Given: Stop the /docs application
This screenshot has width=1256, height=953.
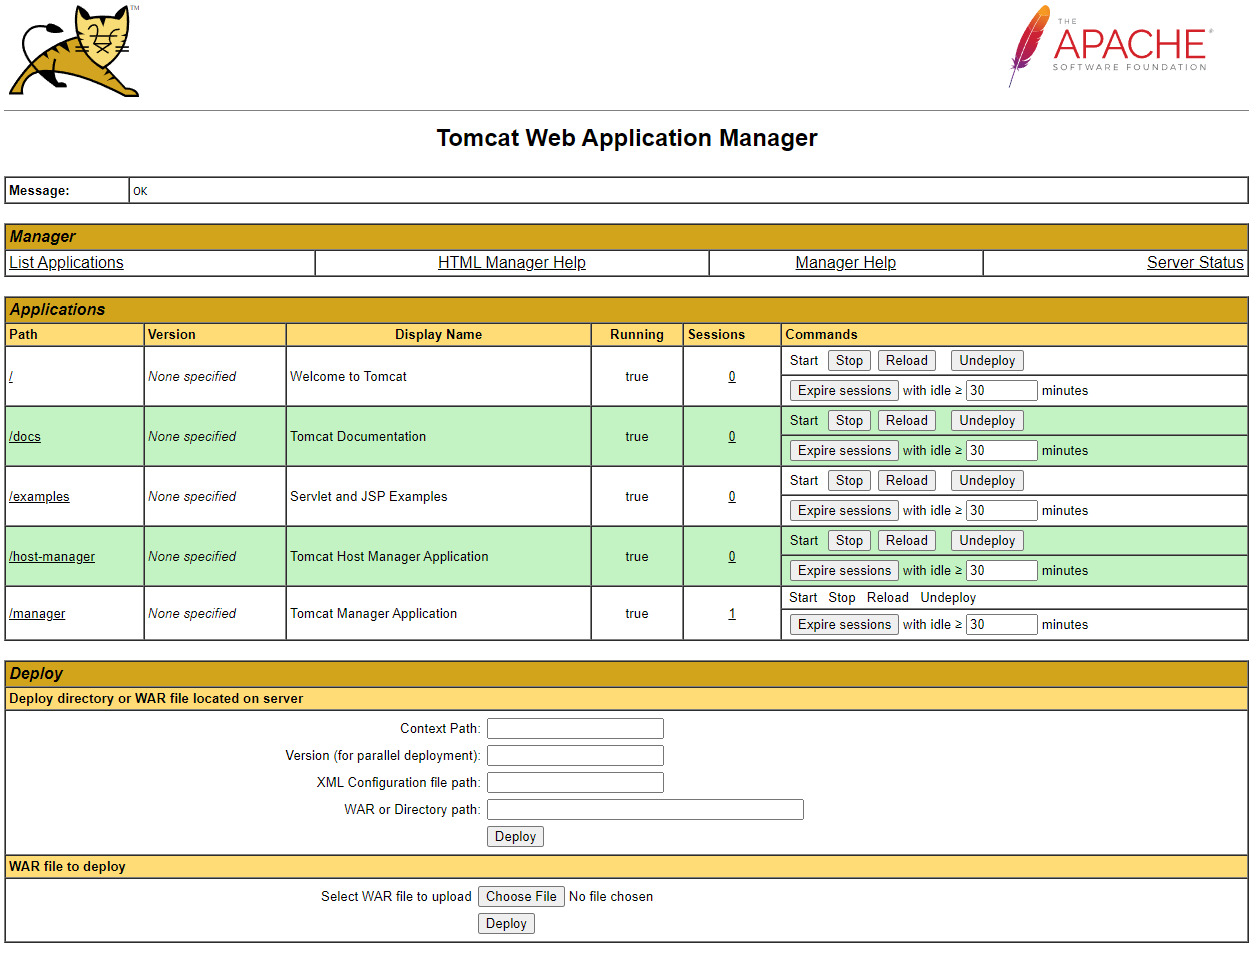Looking at the screenshot, I should coord(849,421).
